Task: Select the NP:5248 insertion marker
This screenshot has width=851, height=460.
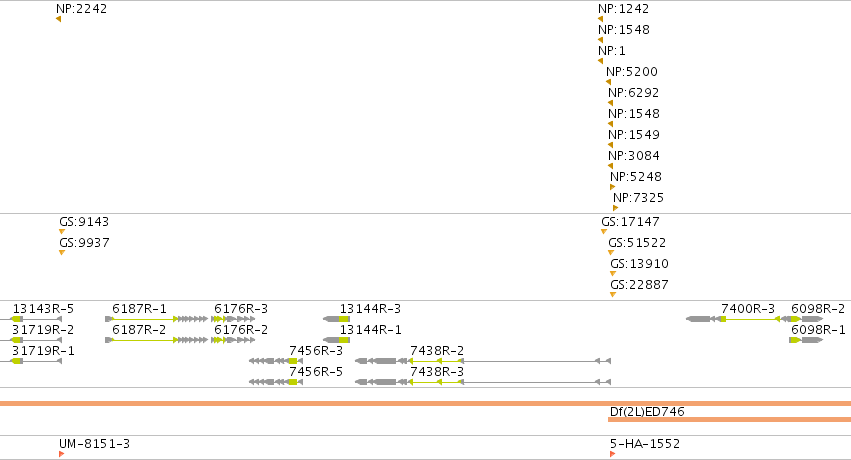Action: pos(613,187)
